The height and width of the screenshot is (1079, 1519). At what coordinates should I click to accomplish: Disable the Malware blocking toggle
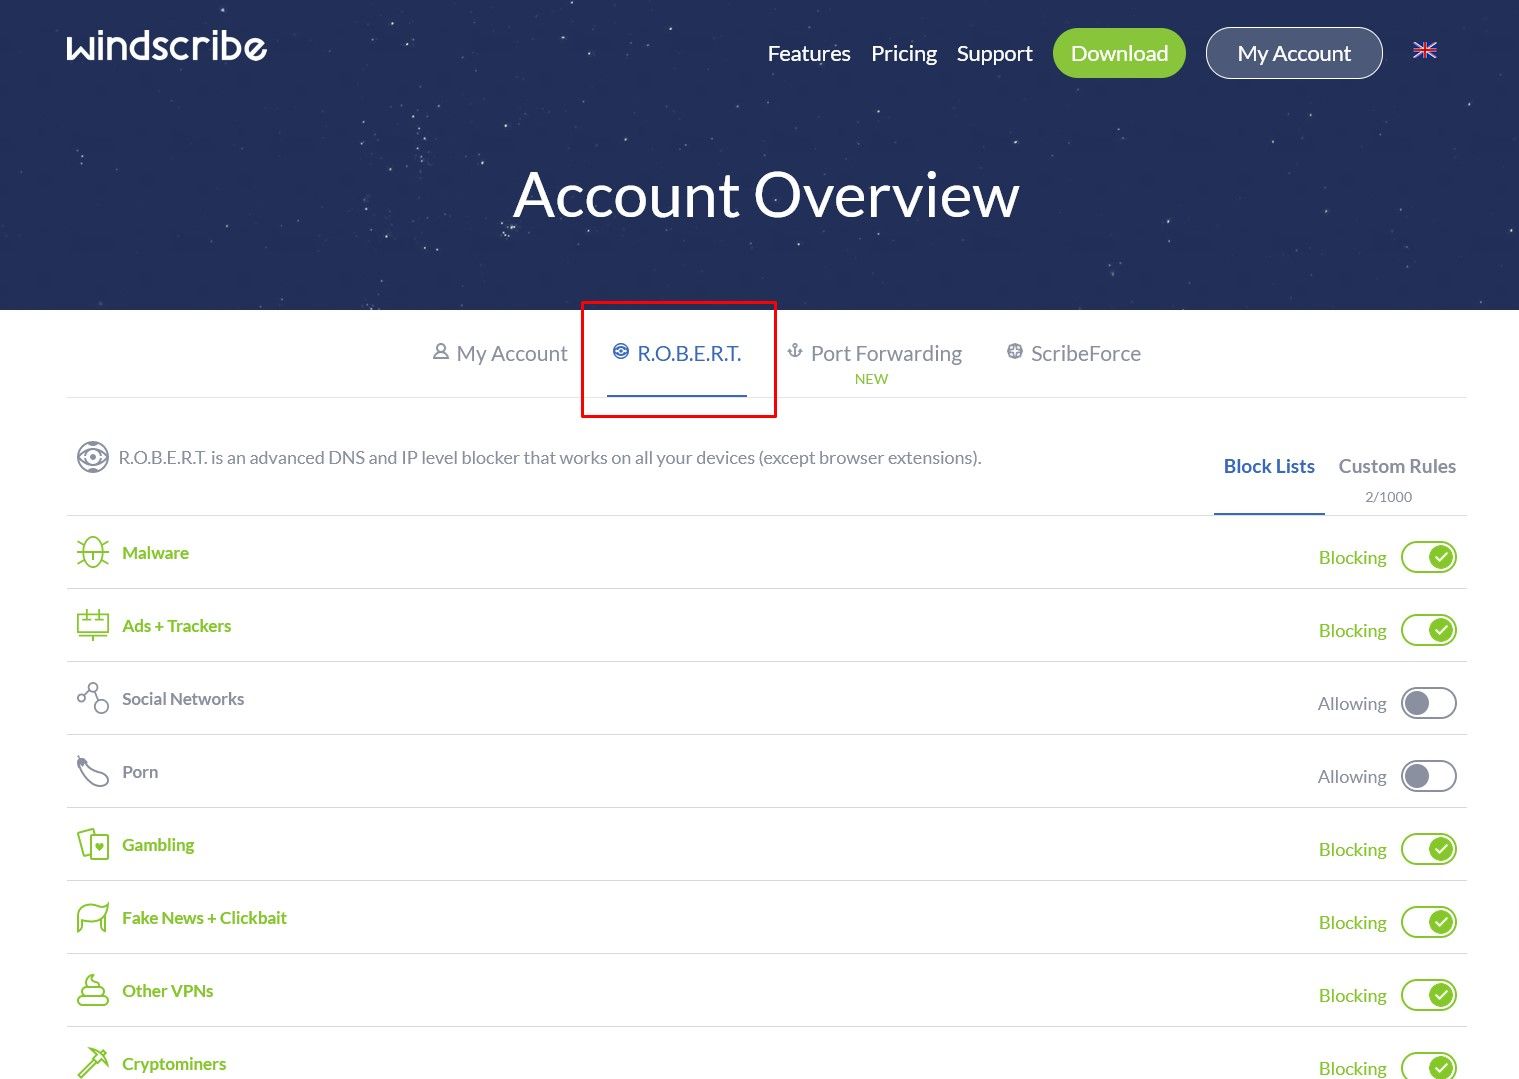click(1428, 557)
